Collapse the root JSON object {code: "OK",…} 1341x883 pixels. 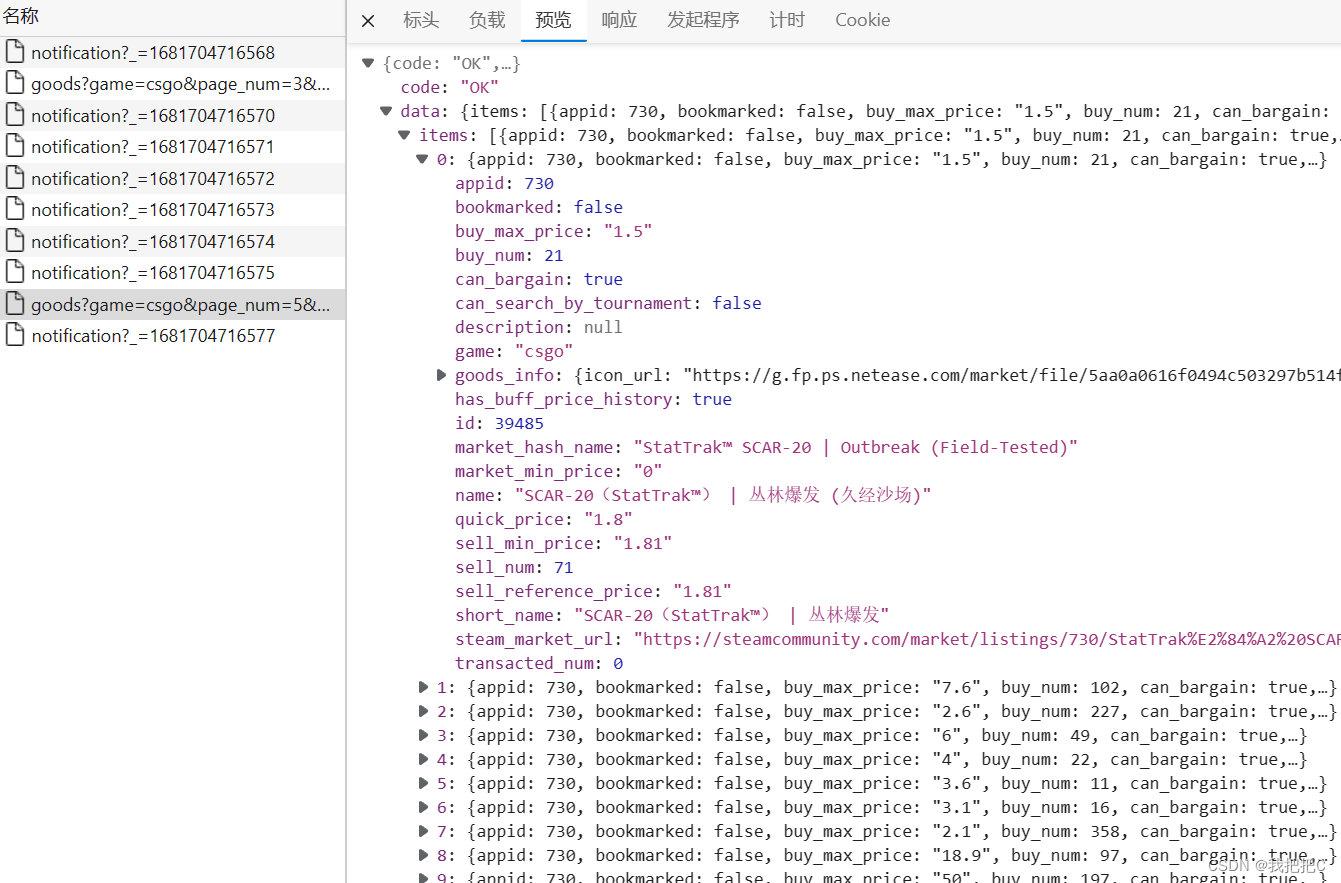[x=368, y=63]
